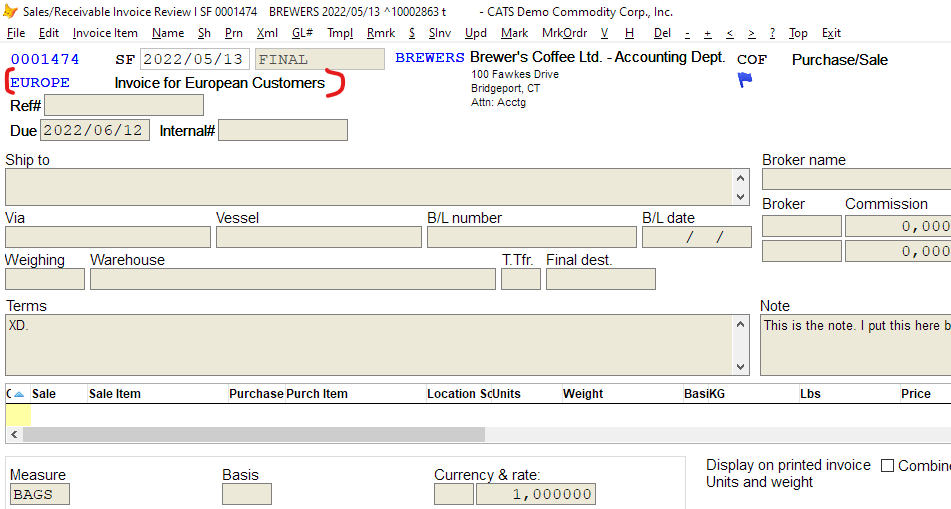The image size is (951, 509).
Task: Go to next record with > menu
Action: tap(751, 33)
